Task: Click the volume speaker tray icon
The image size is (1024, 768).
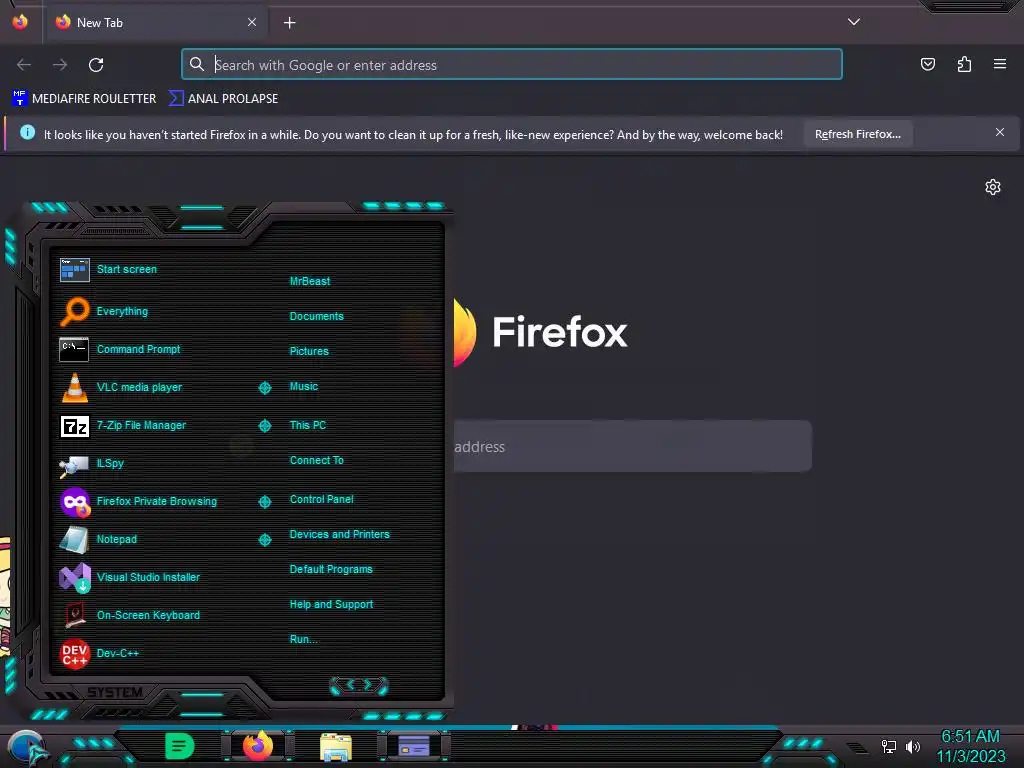Action: [x=913, y=746]
